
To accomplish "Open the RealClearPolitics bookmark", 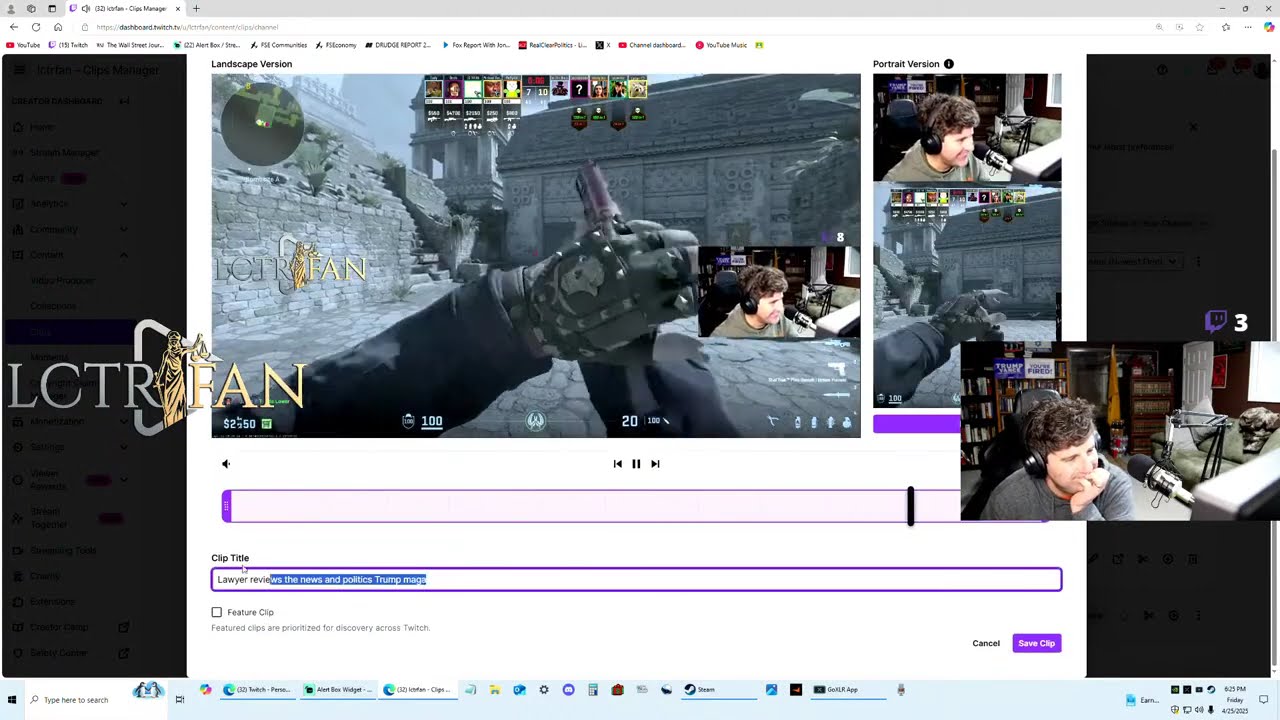I will 553,45.
